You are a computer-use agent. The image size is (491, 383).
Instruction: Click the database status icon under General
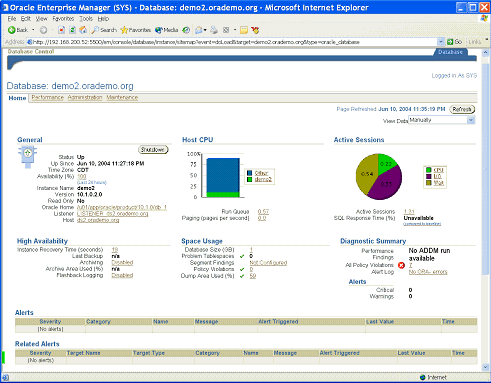pos(27,157)
